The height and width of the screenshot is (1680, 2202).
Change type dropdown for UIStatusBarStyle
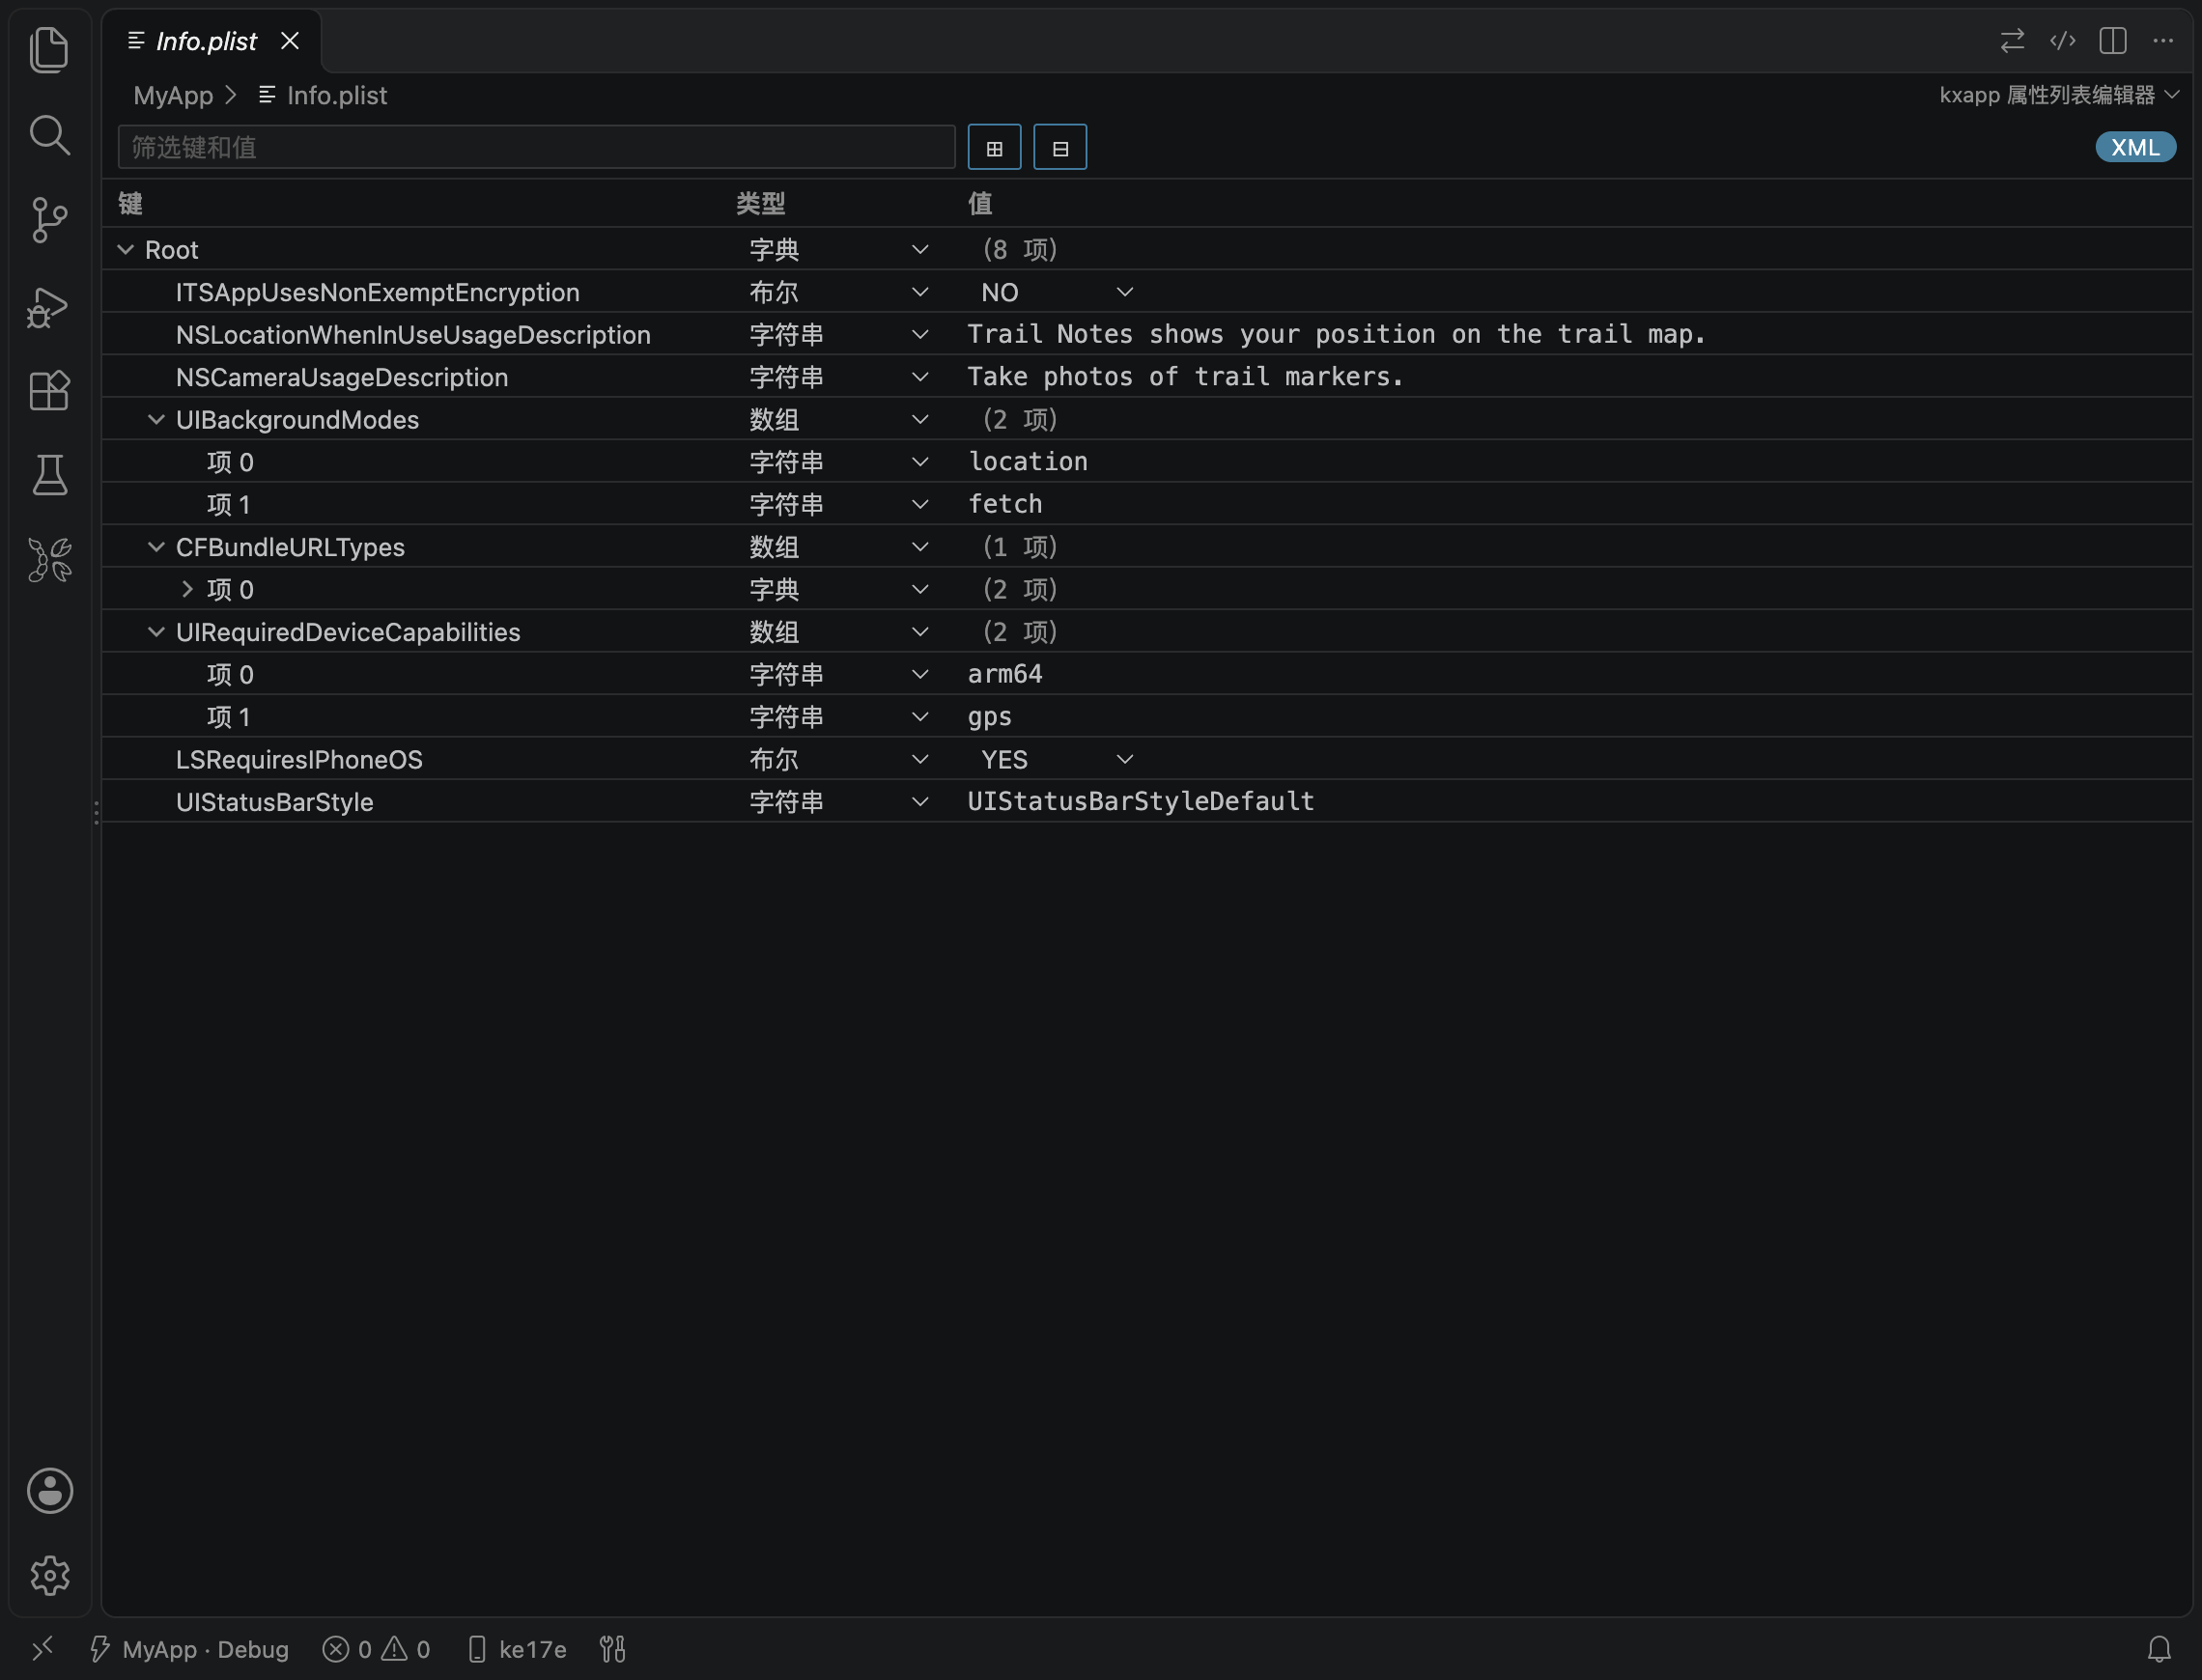[x=838, y=802]
